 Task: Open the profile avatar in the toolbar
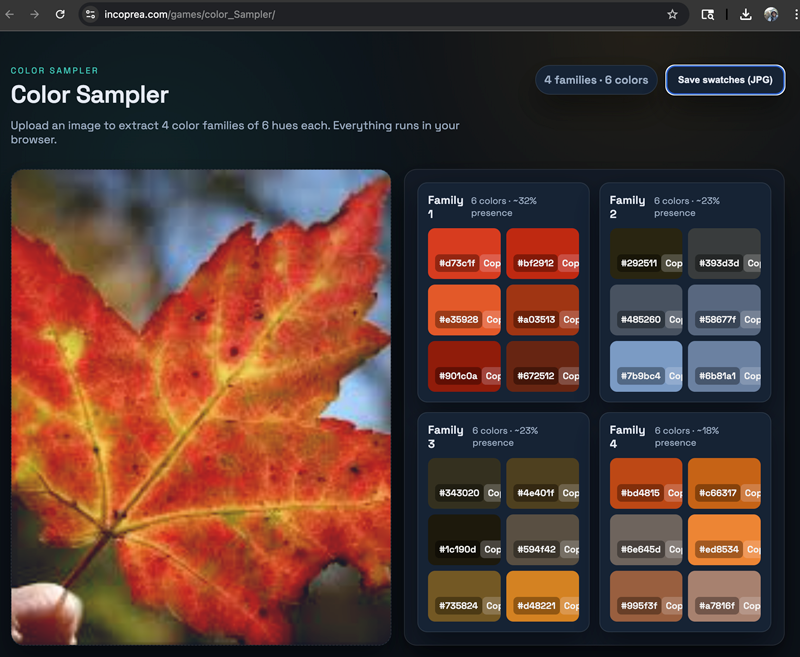pyautogui.click(x=771, y=15)
